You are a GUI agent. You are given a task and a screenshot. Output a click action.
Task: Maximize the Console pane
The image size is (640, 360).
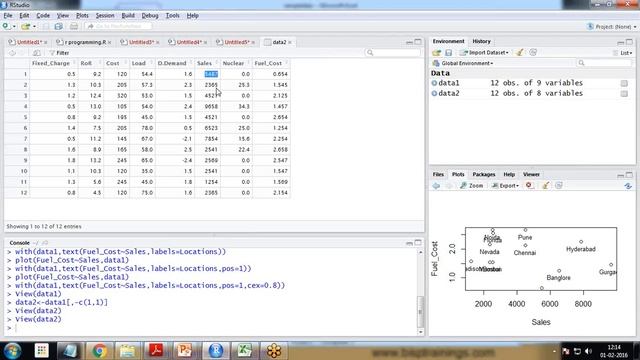(x=418, y=243)
